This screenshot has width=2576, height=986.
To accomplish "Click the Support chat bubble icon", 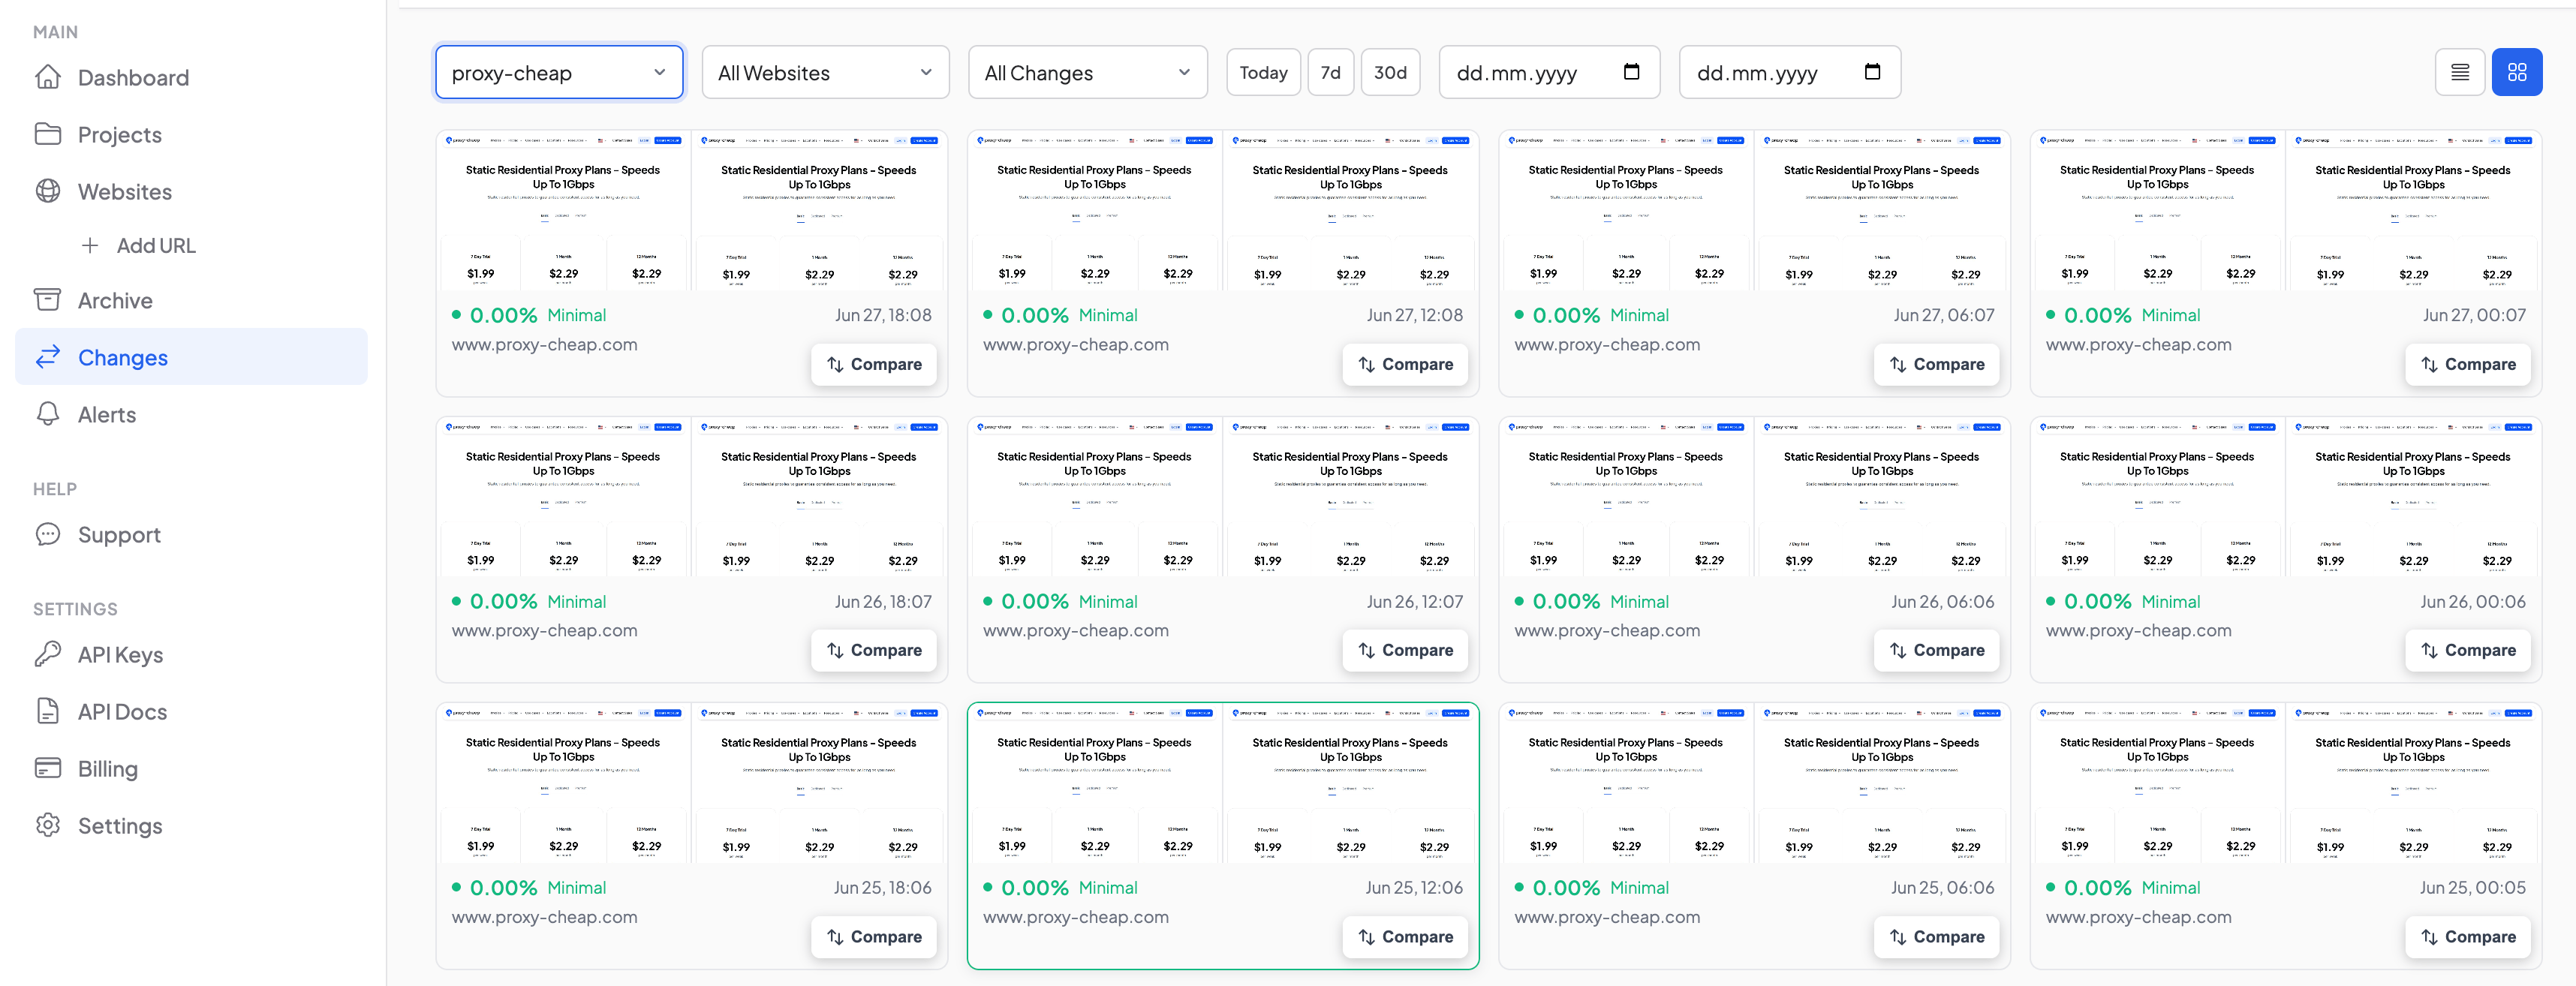I will (x=48, y=534).
